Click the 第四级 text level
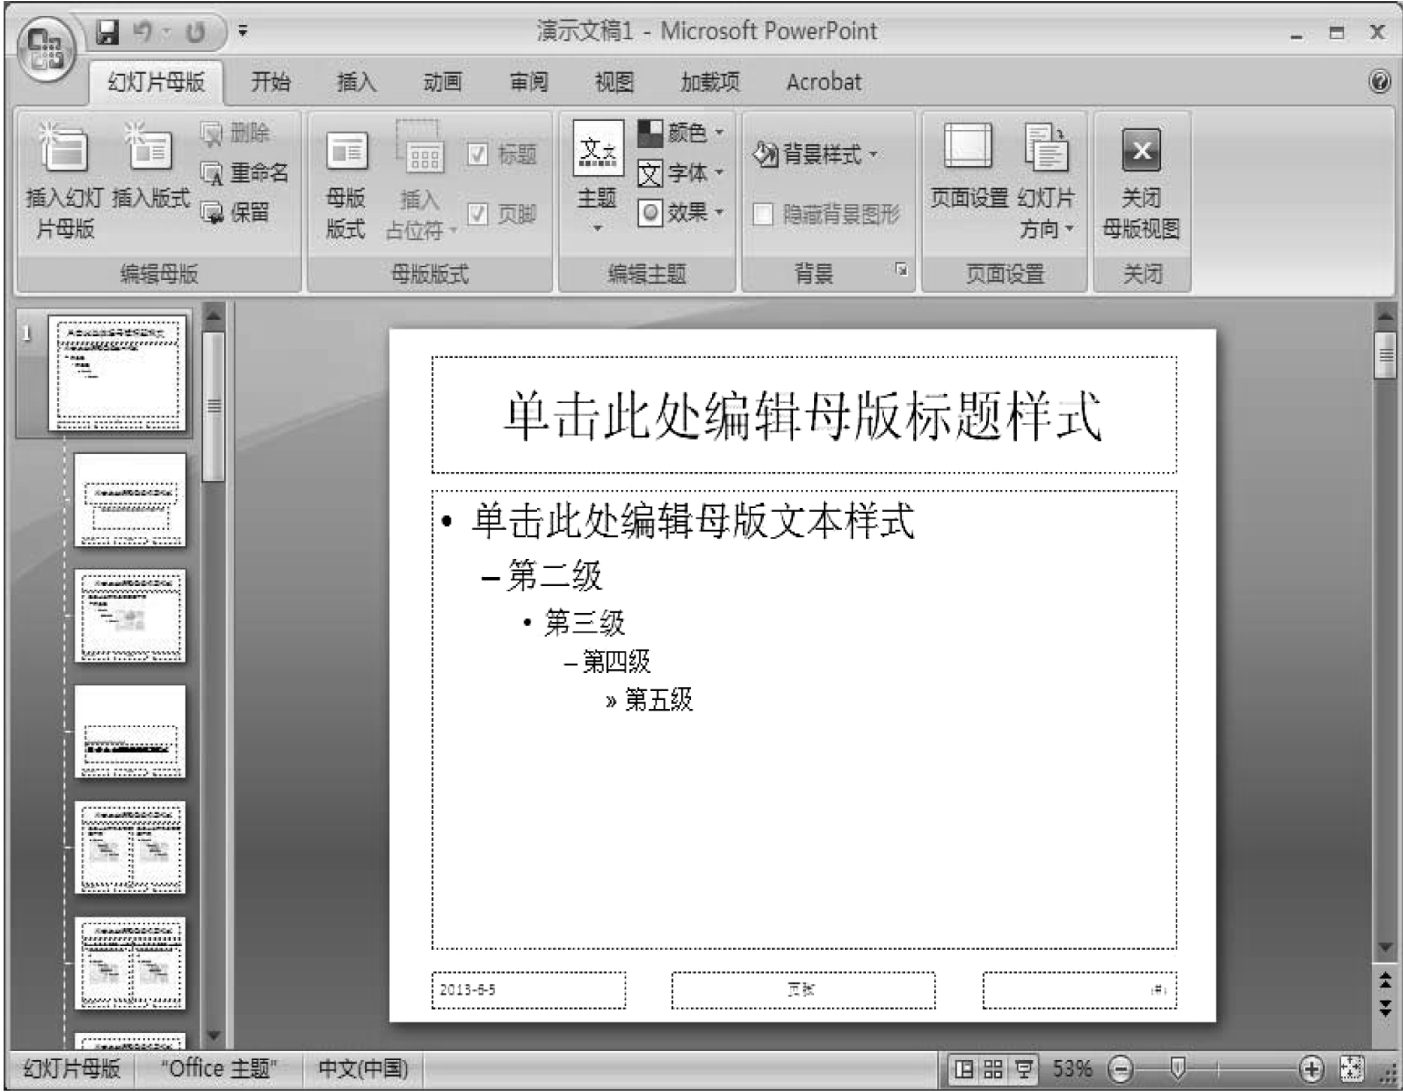 (x=616, y=662)
